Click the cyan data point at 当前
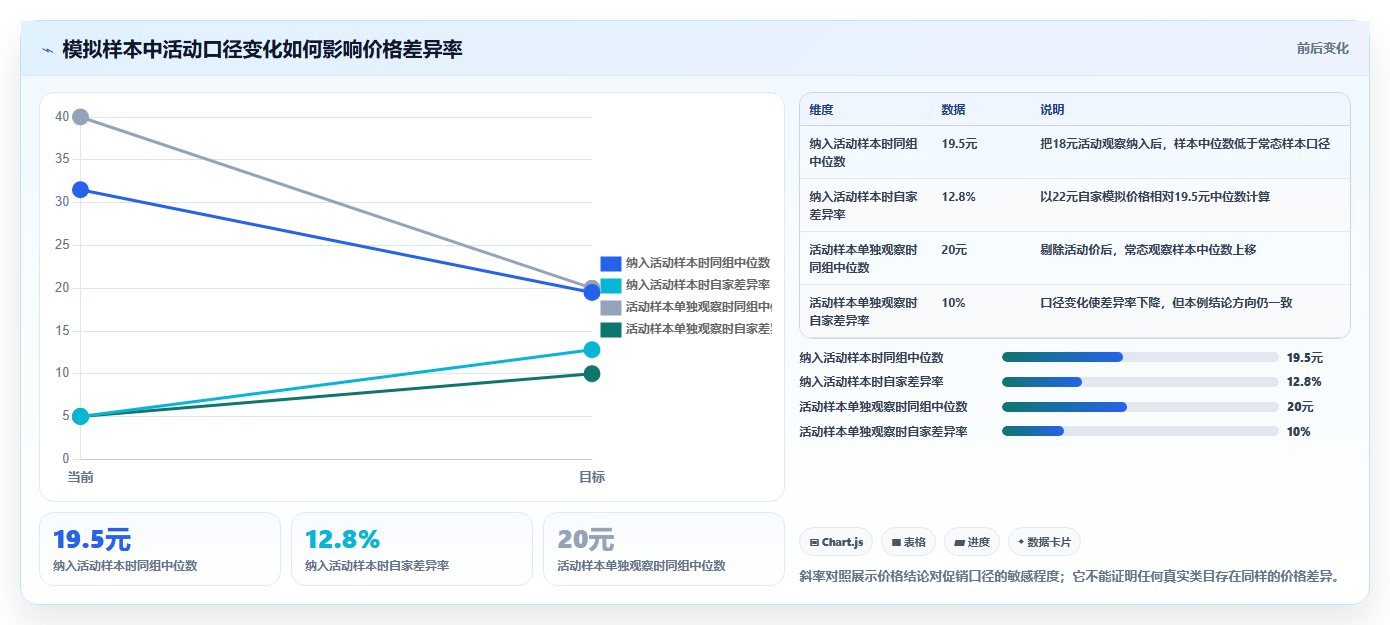The image size is (1390, 625). pos(81,416)
